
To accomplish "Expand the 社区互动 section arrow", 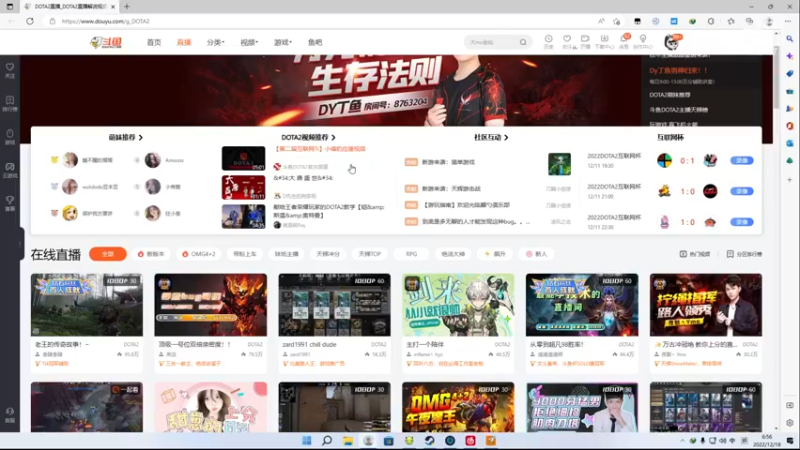I will tap(506, 137).
